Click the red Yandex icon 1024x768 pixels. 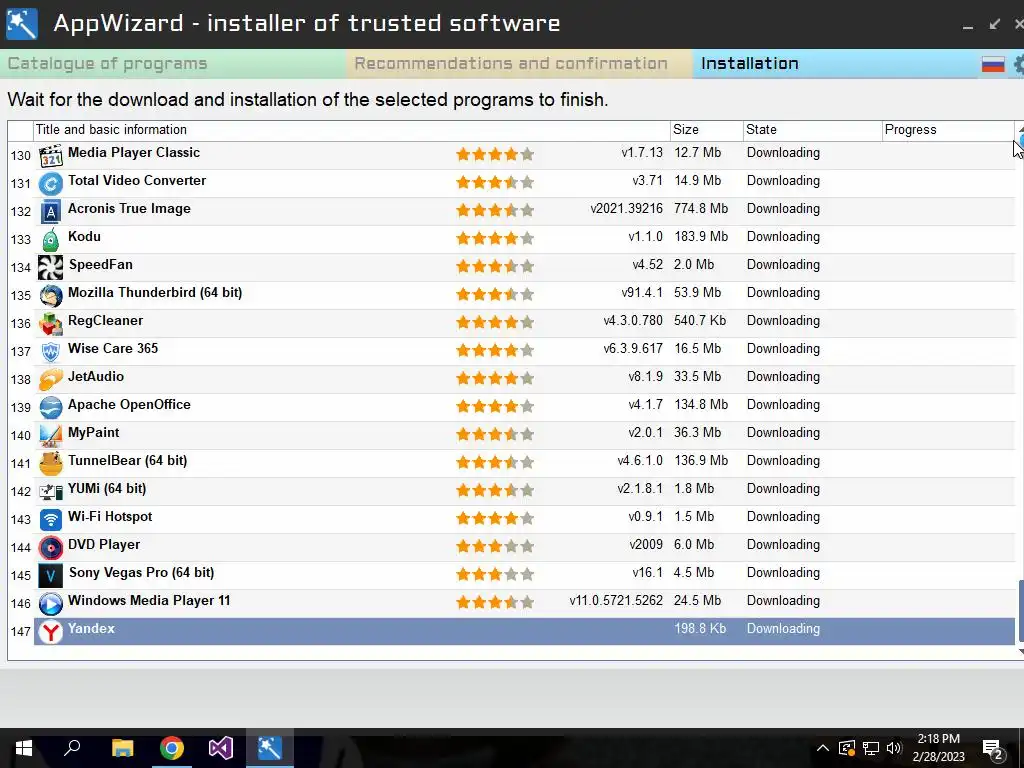(50, 632)
